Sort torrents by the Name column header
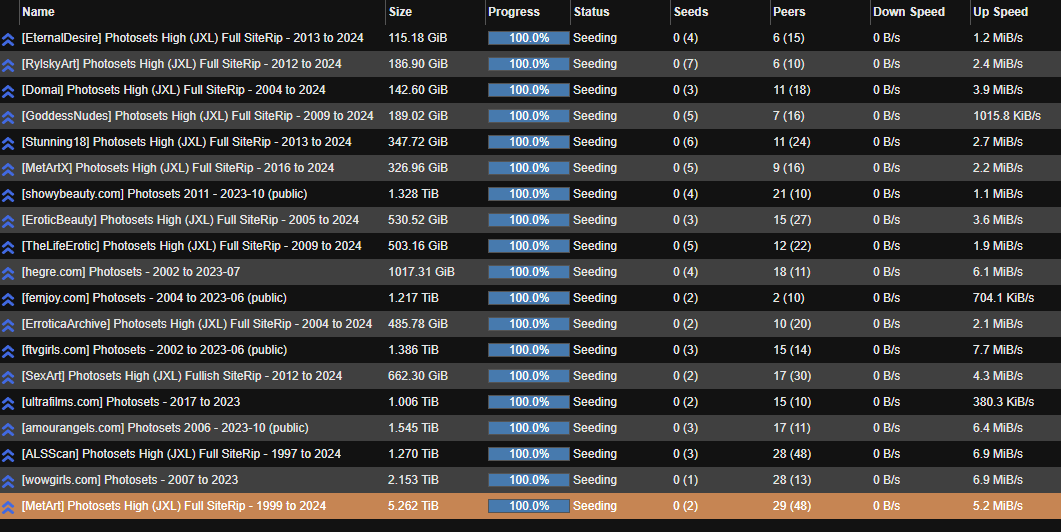This screenshot has height=532, width=1061. tap(38, 12)
